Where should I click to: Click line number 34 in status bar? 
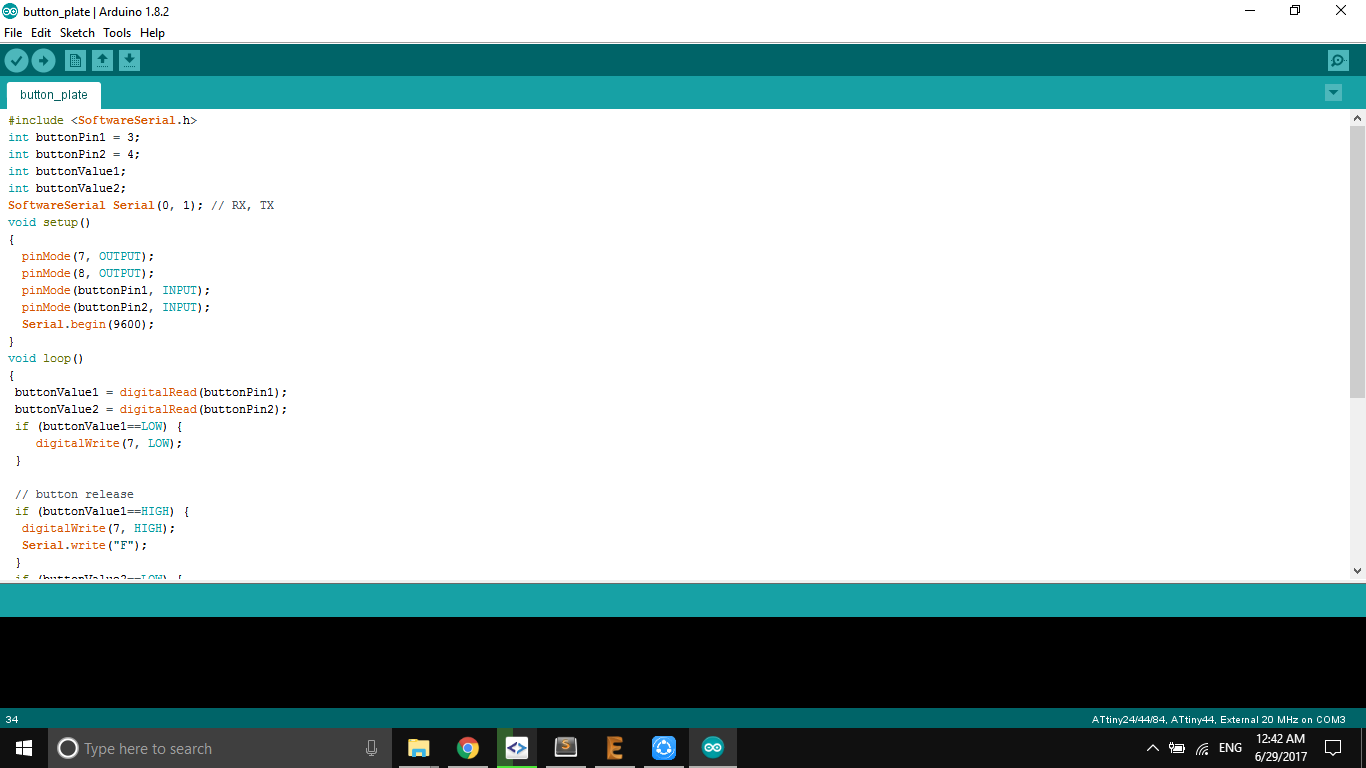pos(12,719)
